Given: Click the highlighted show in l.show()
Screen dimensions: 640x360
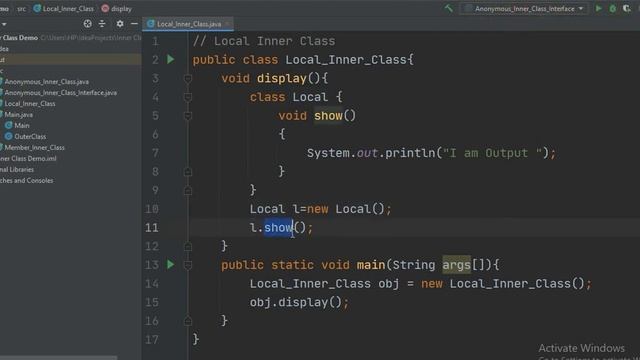Looking at the screenshot, I should 278,227.
